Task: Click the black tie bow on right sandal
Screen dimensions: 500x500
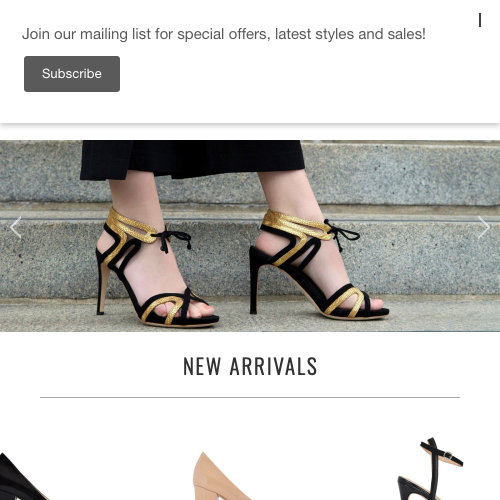Action: pos(342,234)
